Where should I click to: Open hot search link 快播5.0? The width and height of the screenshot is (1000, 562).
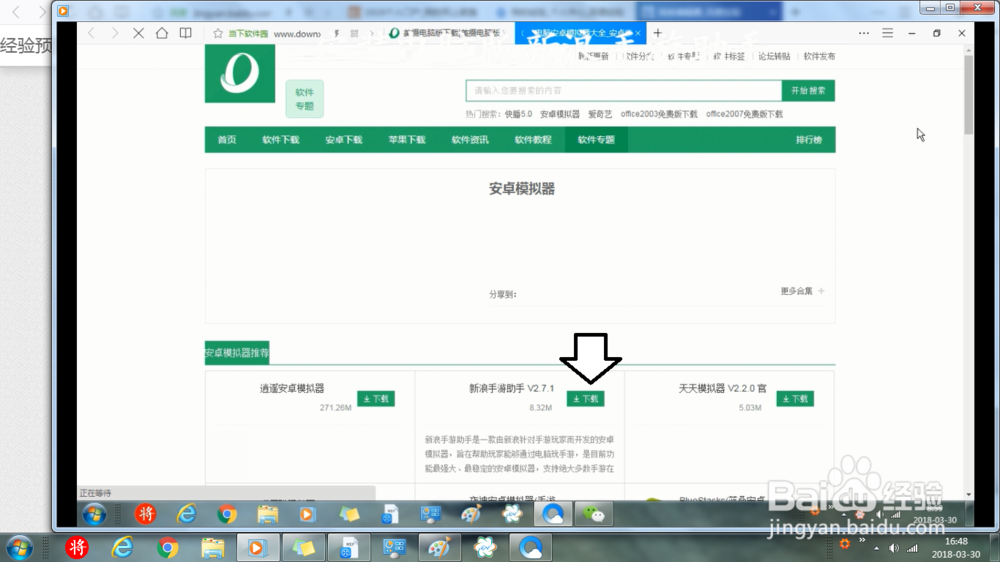518,114
